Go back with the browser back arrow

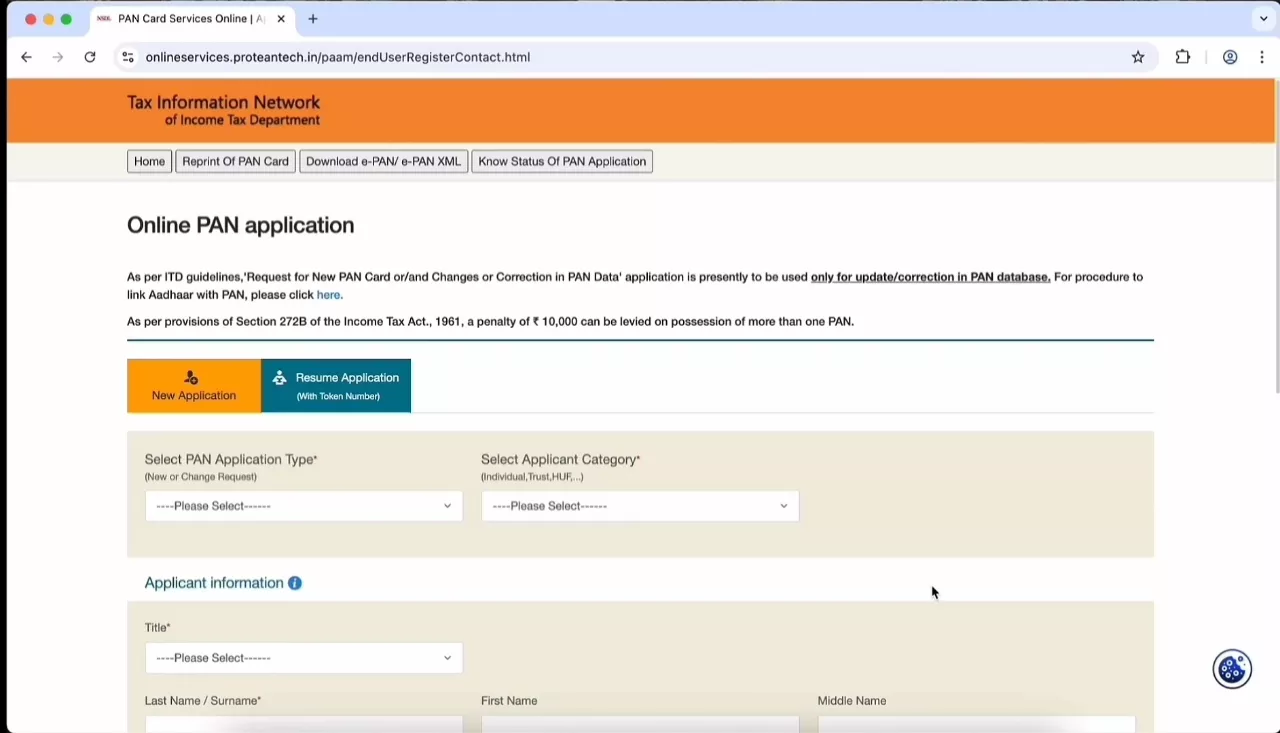[26, 57]
